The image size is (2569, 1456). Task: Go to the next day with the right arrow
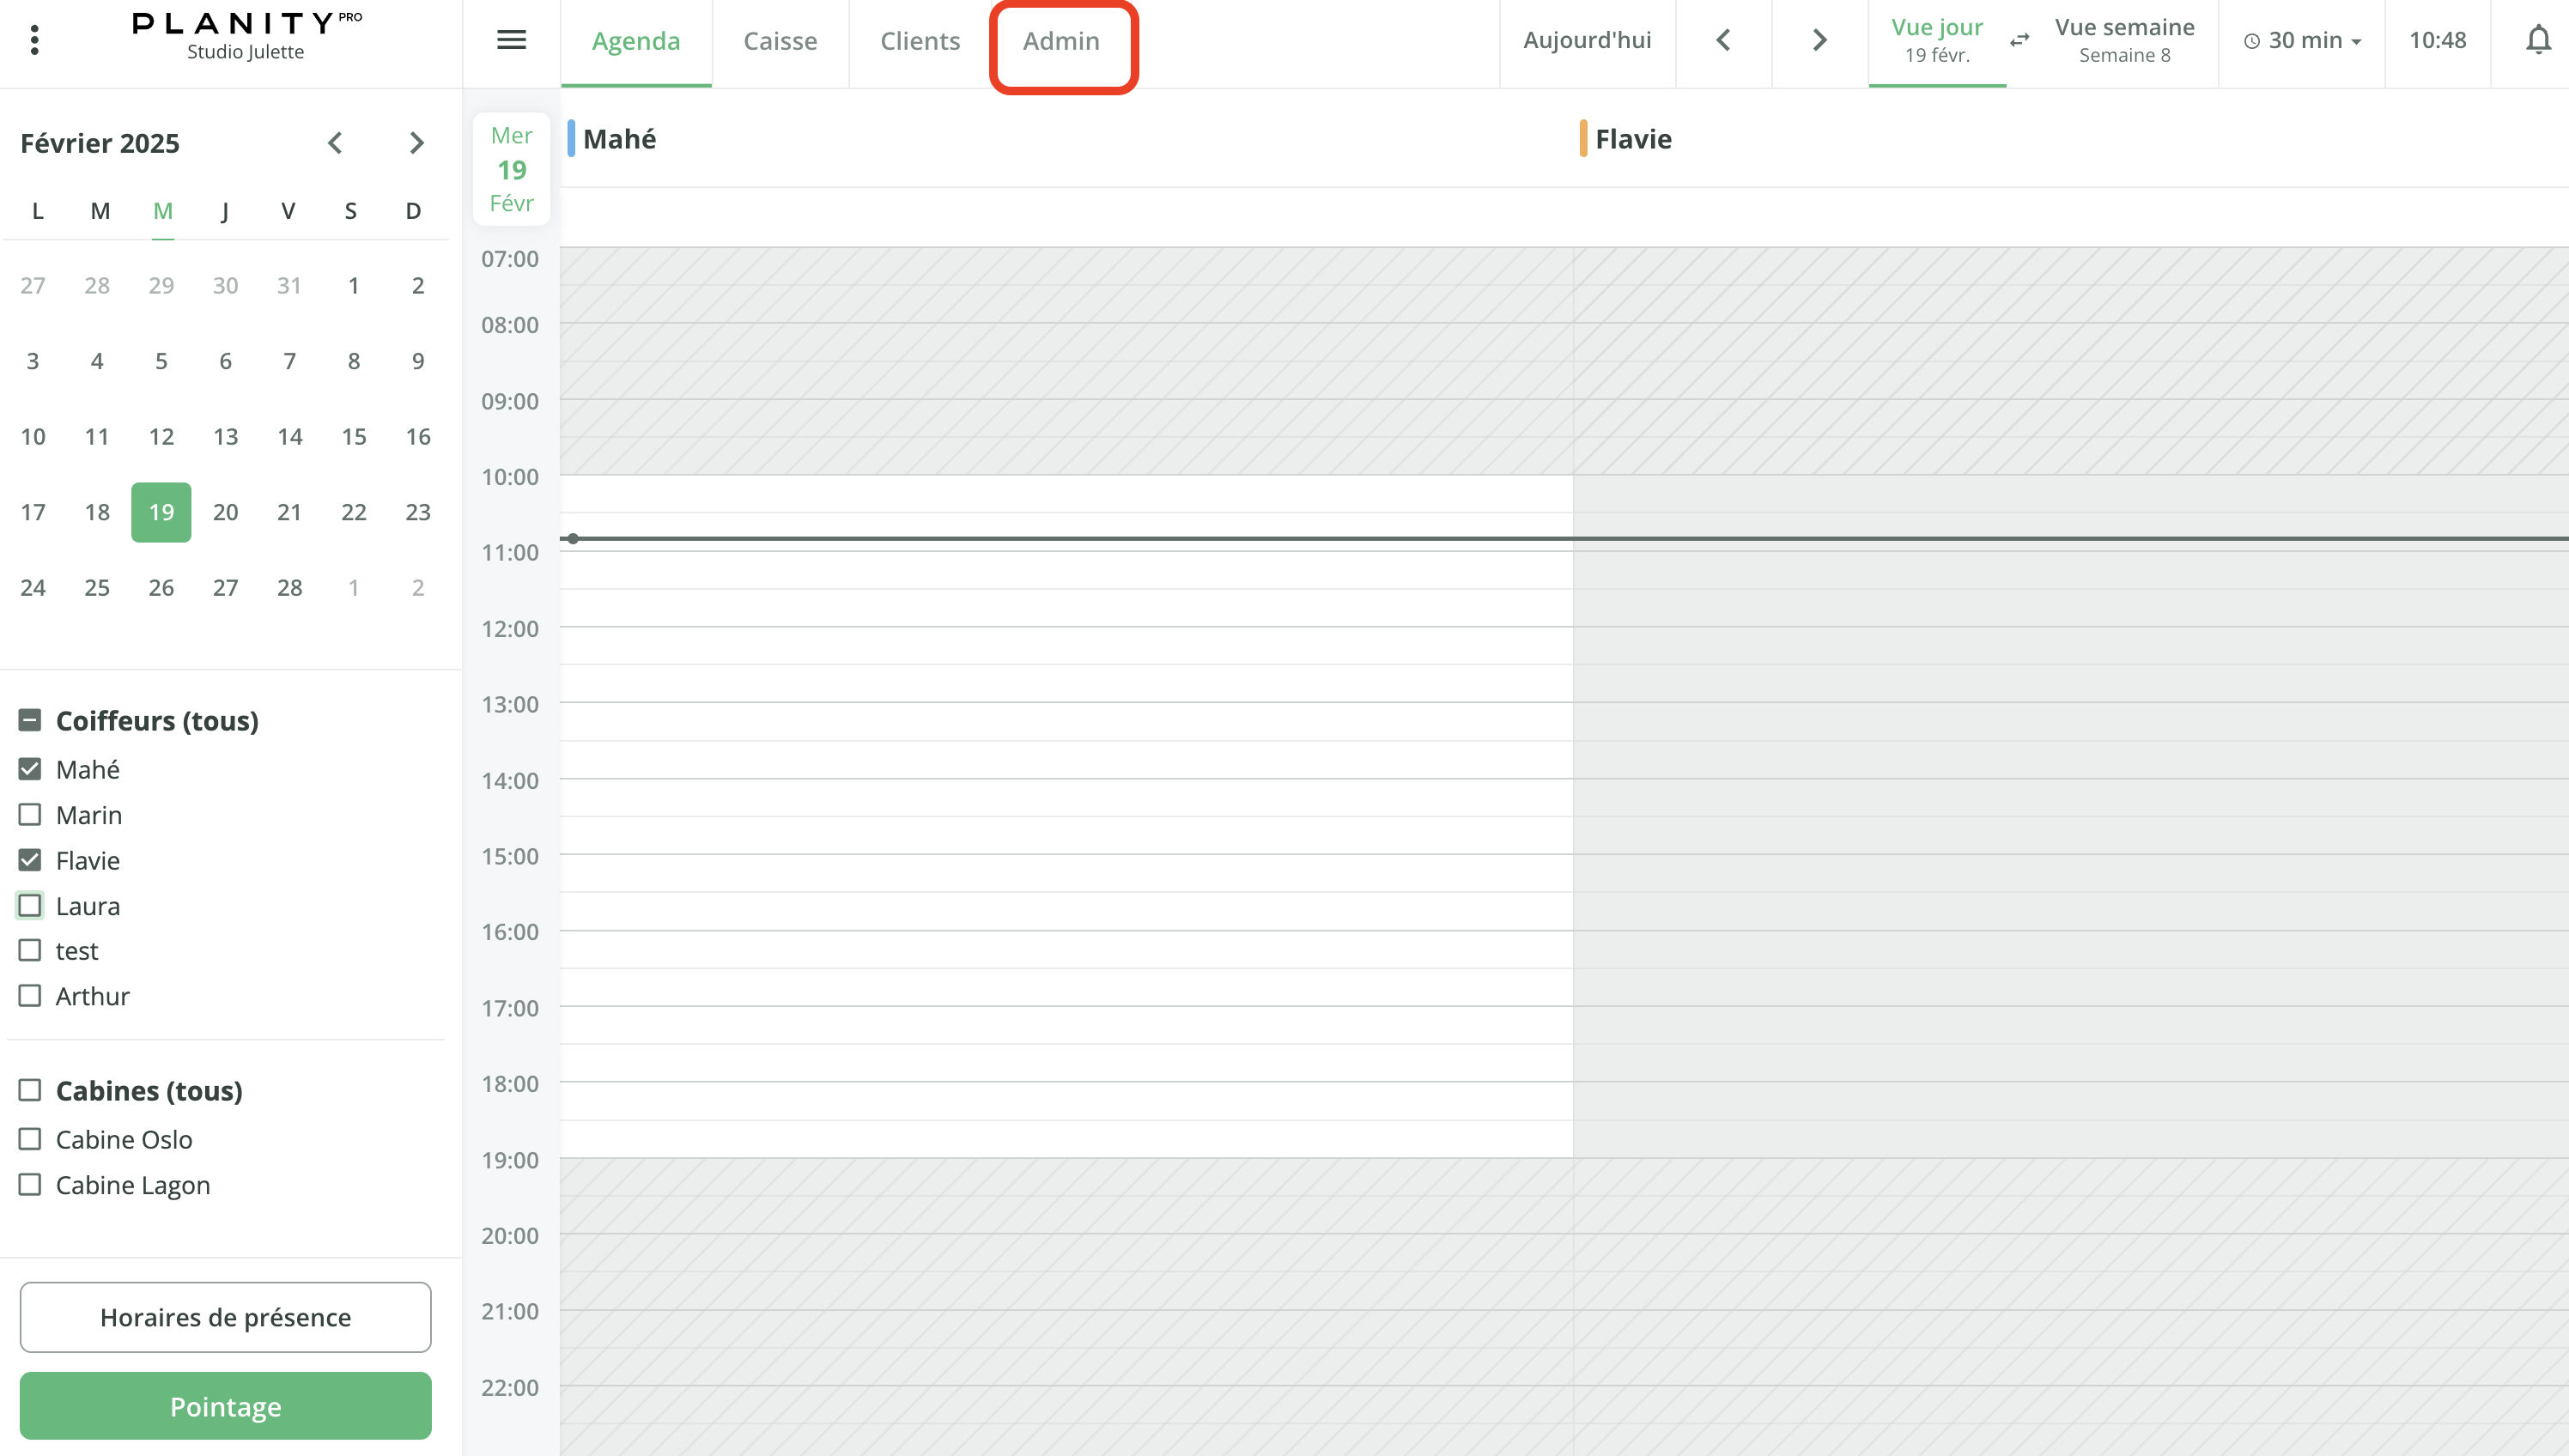(1818, 41)
